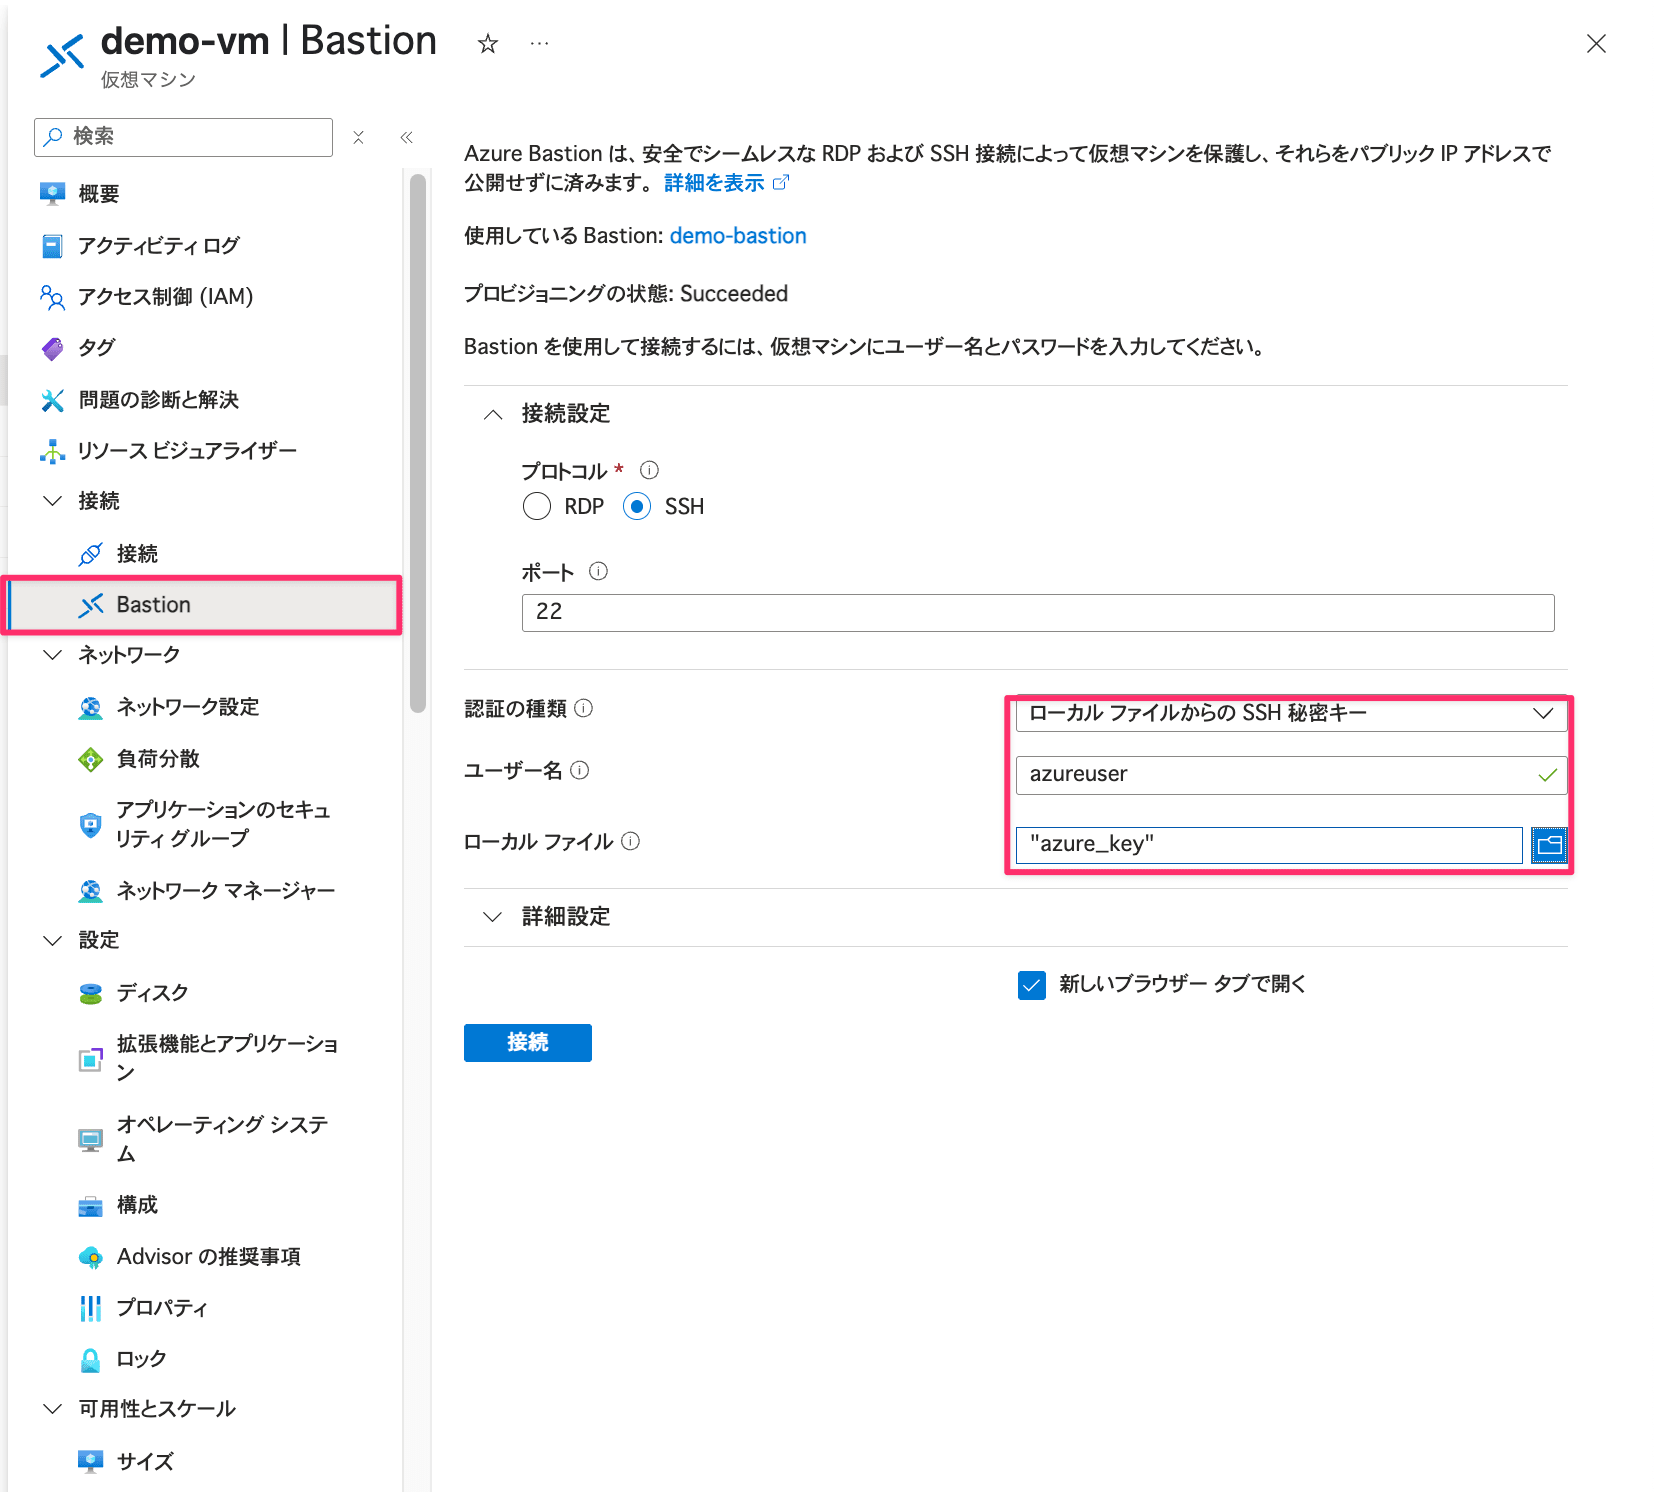Click the 負荷分散 icon
Viewport: 1654px width, 1492px height.
point(91,760)
